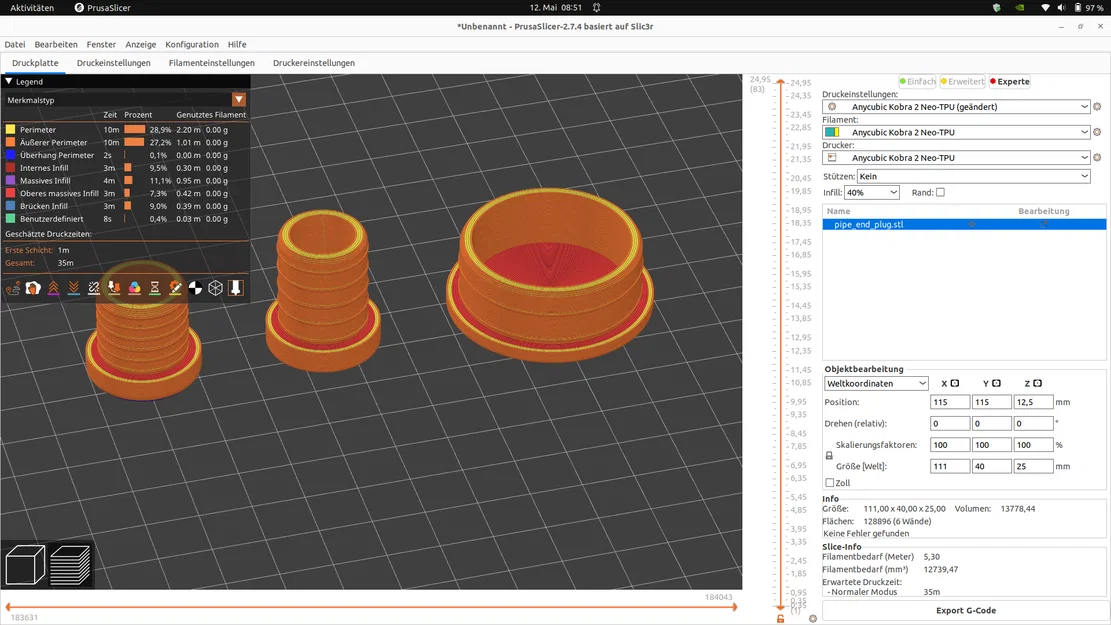
Task: Open settings via the gear icon beside Druckeinstellungen
Action: pyautogui.click(x=1099, y=106)
